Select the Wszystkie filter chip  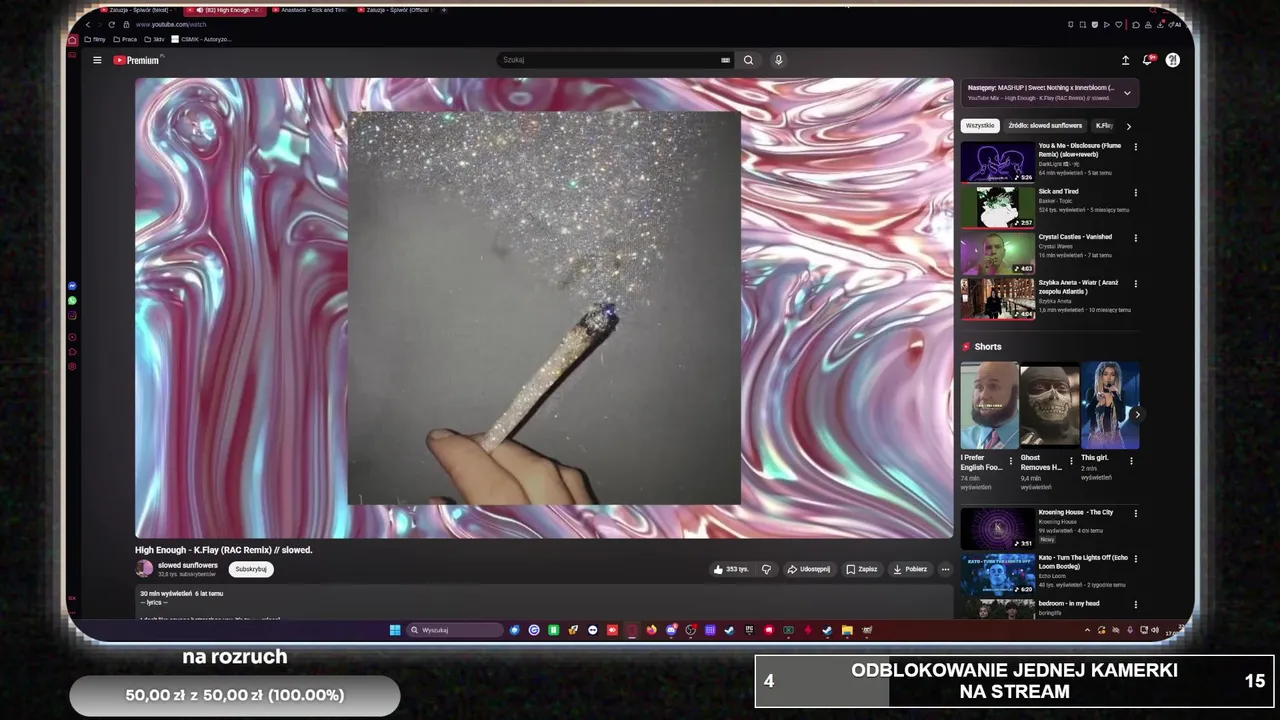tap(980, 126)
